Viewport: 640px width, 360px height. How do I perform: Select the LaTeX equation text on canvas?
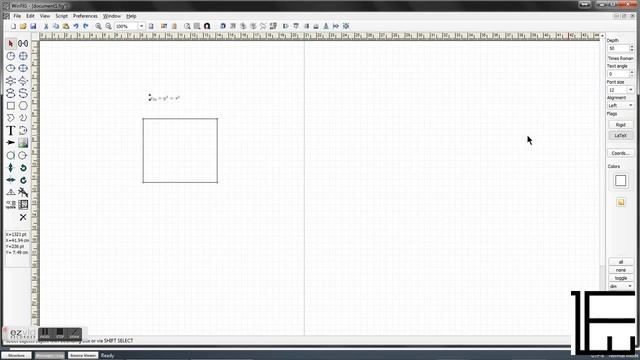click(x=165, y=98)
